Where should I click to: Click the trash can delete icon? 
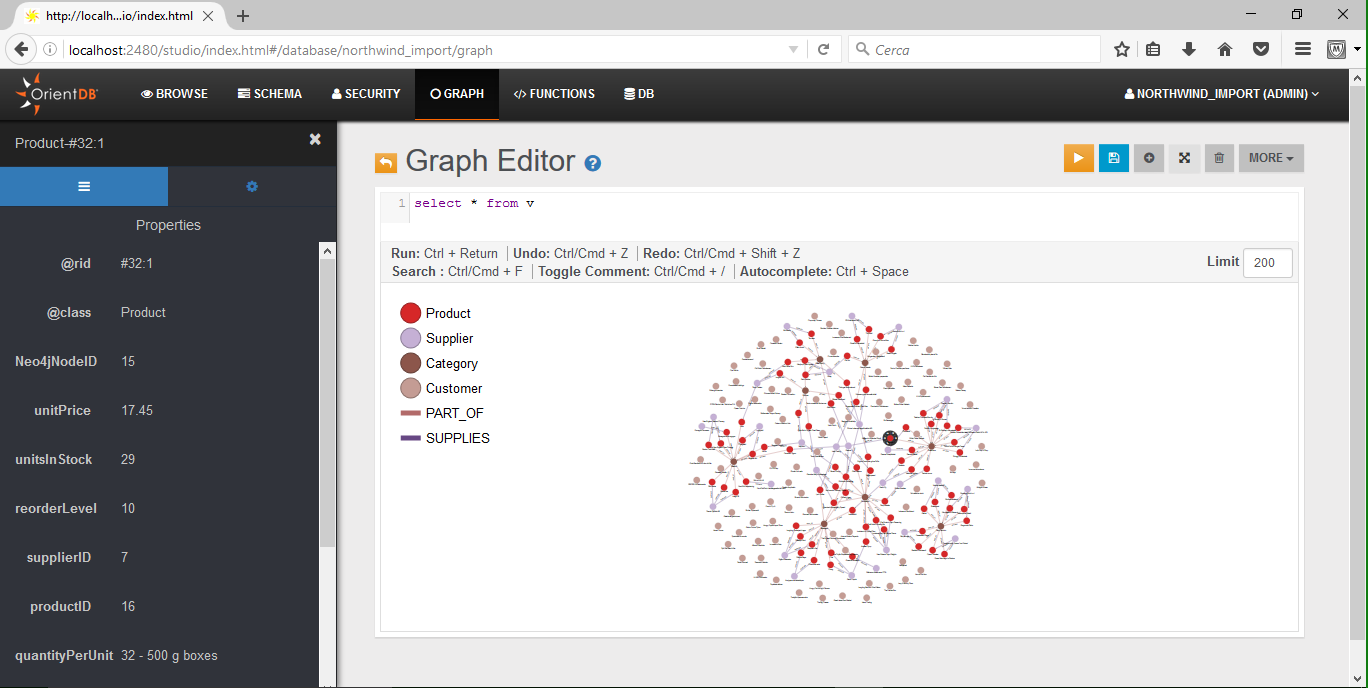[x=1219, y=158]
